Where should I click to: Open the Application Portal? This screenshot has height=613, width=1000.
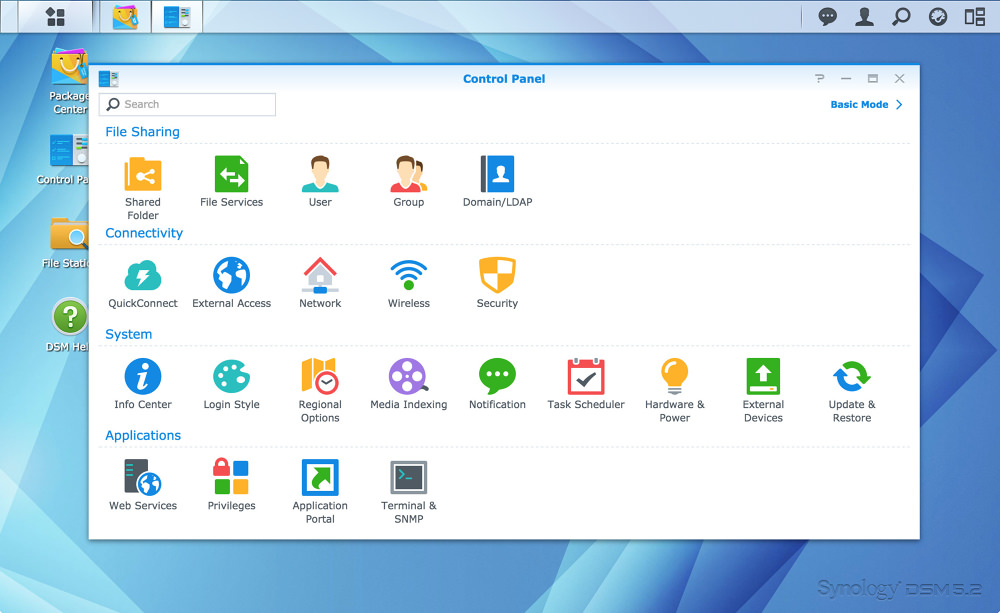coord(320,478)
